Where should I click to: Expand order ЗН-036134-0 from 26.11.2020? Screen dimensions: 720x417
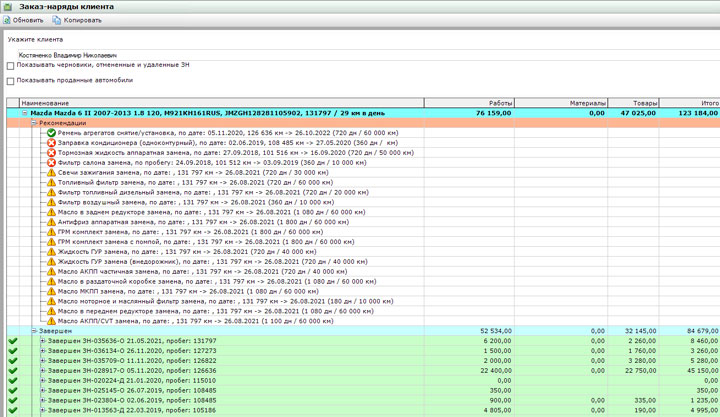pyautogui.click(x=43, y=351)
